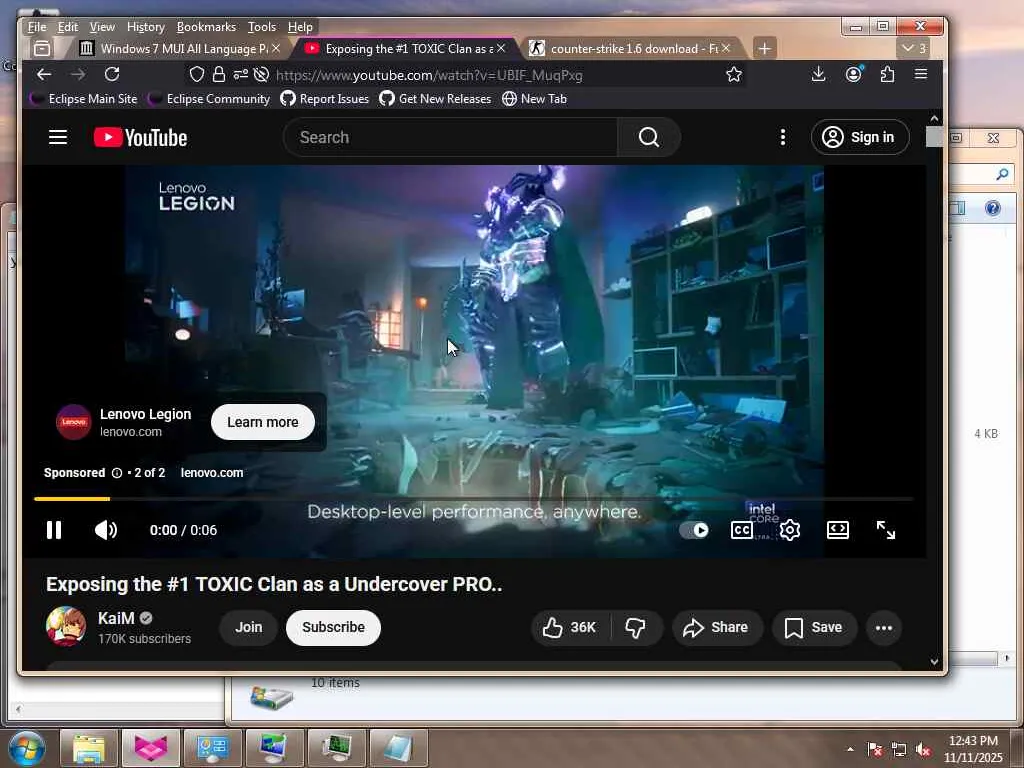This screenshot has width=1024, height=768.
Task: Visit the lenovo.com link beside Sponsored
Action: [212, 473]
